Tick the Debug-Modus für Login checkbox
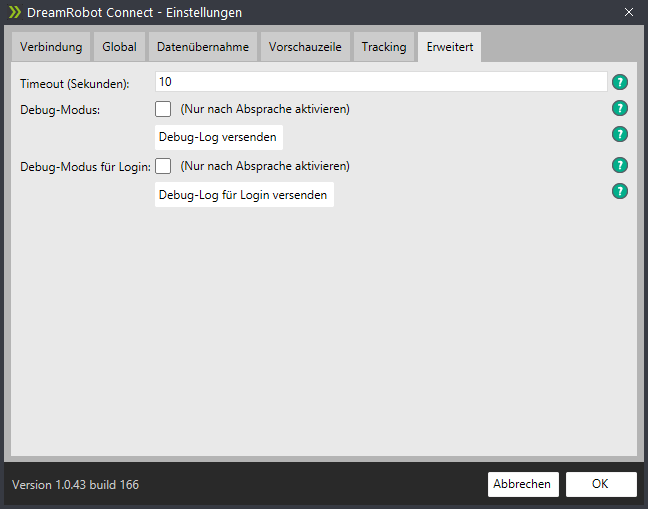The image size is (648, 509). click(163, 166)
